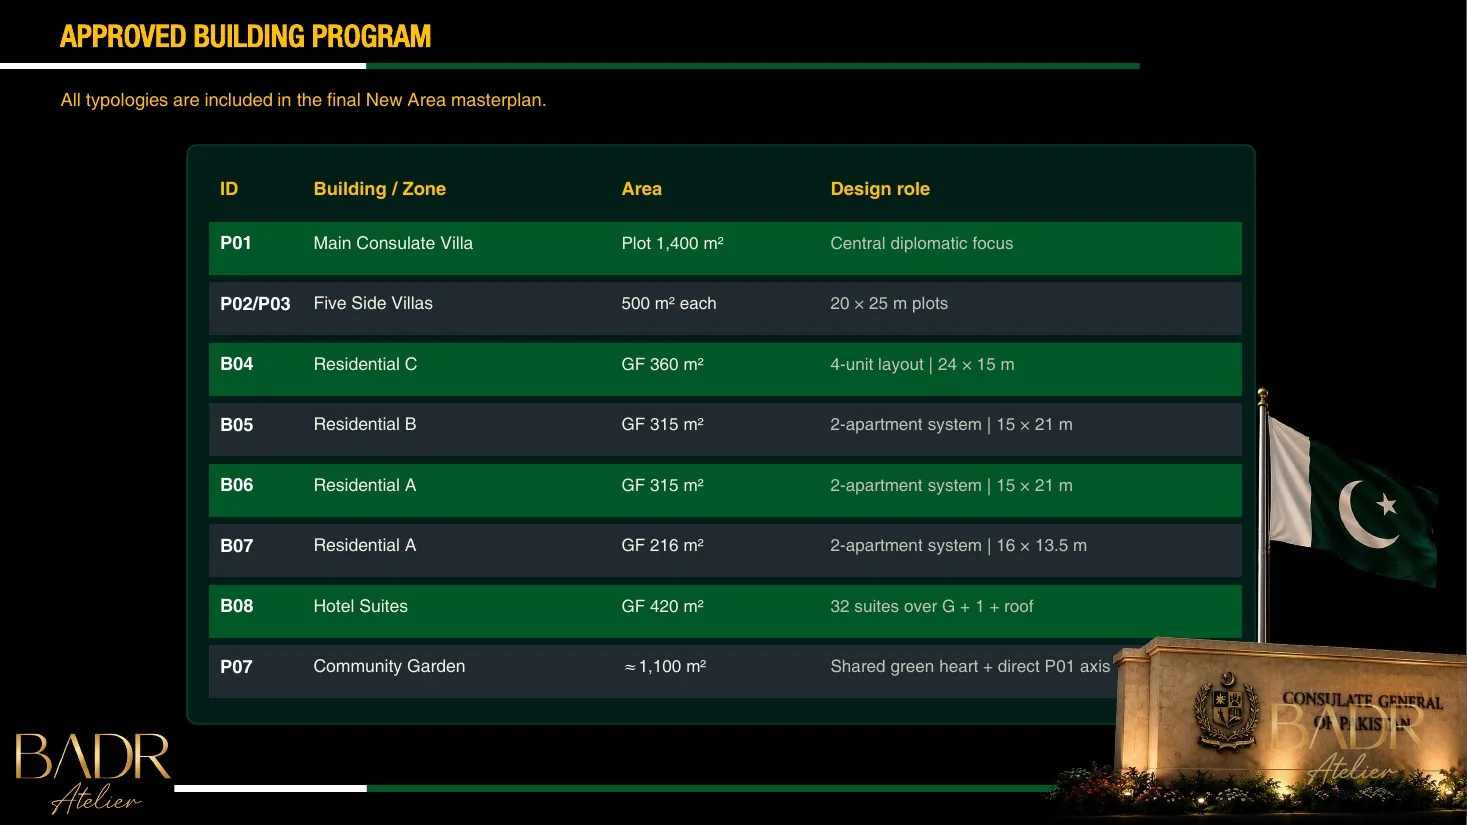
Task: Click "Shared green heart + direct P01 axis"
Action: pyautogui.click(x=970, y=666)
